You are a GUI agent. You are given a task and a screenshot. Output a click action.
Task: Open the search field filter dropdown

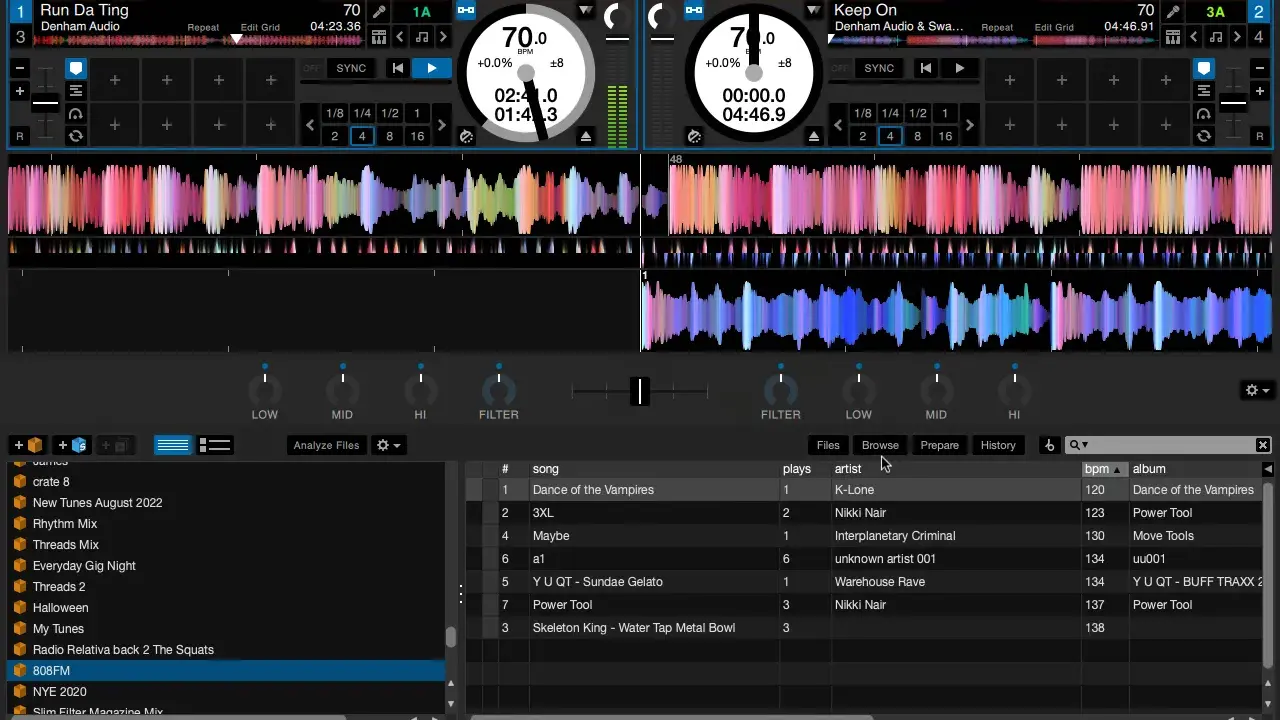click(1079, 445)
